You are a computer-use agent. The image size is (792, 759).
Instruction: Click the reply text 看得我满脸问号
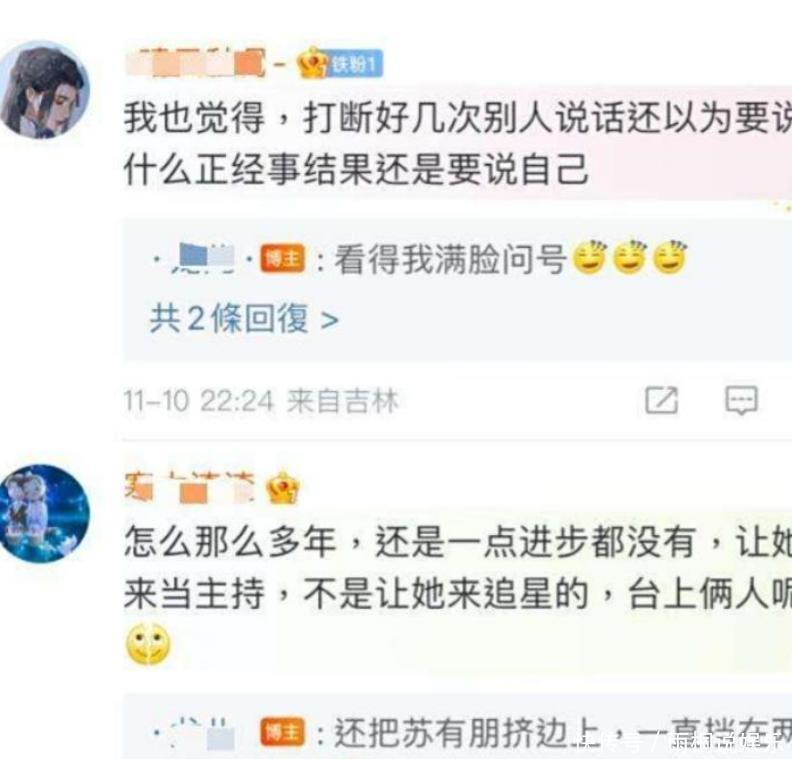450,259
